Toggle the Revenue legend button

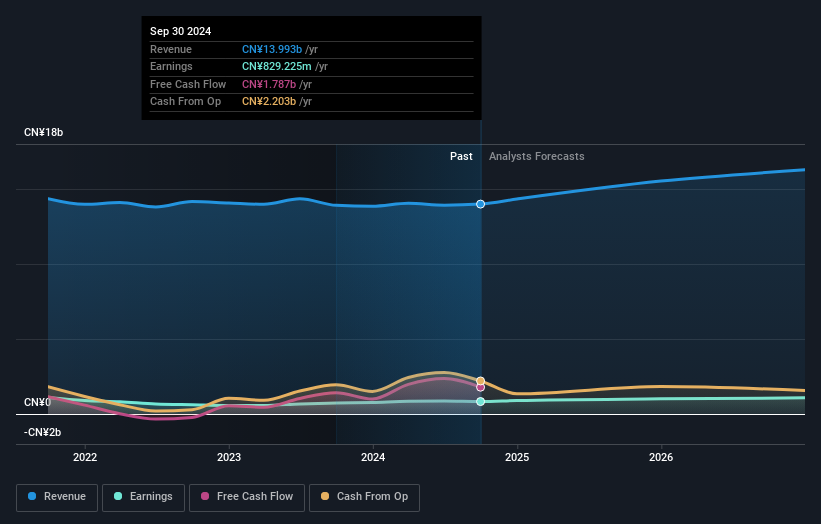pyautogui.click(x=57, y=497)
